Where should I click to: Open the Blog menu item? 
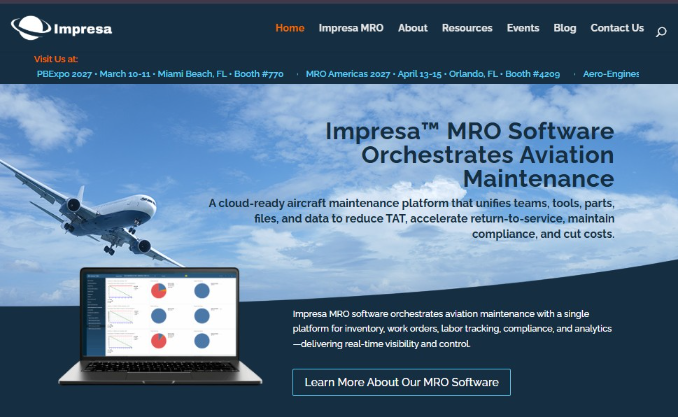click(565, 28)
